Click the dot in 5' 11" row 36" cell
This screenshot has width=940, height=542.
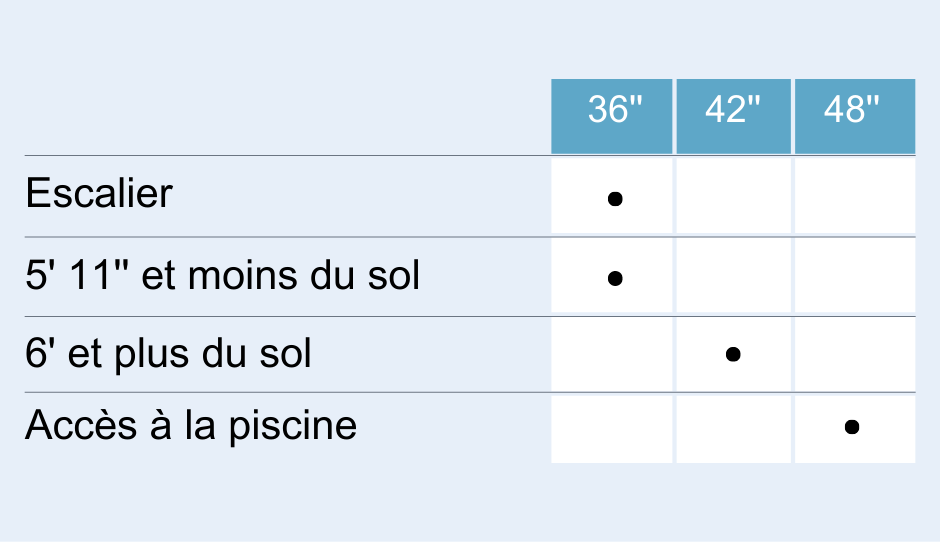615,278
